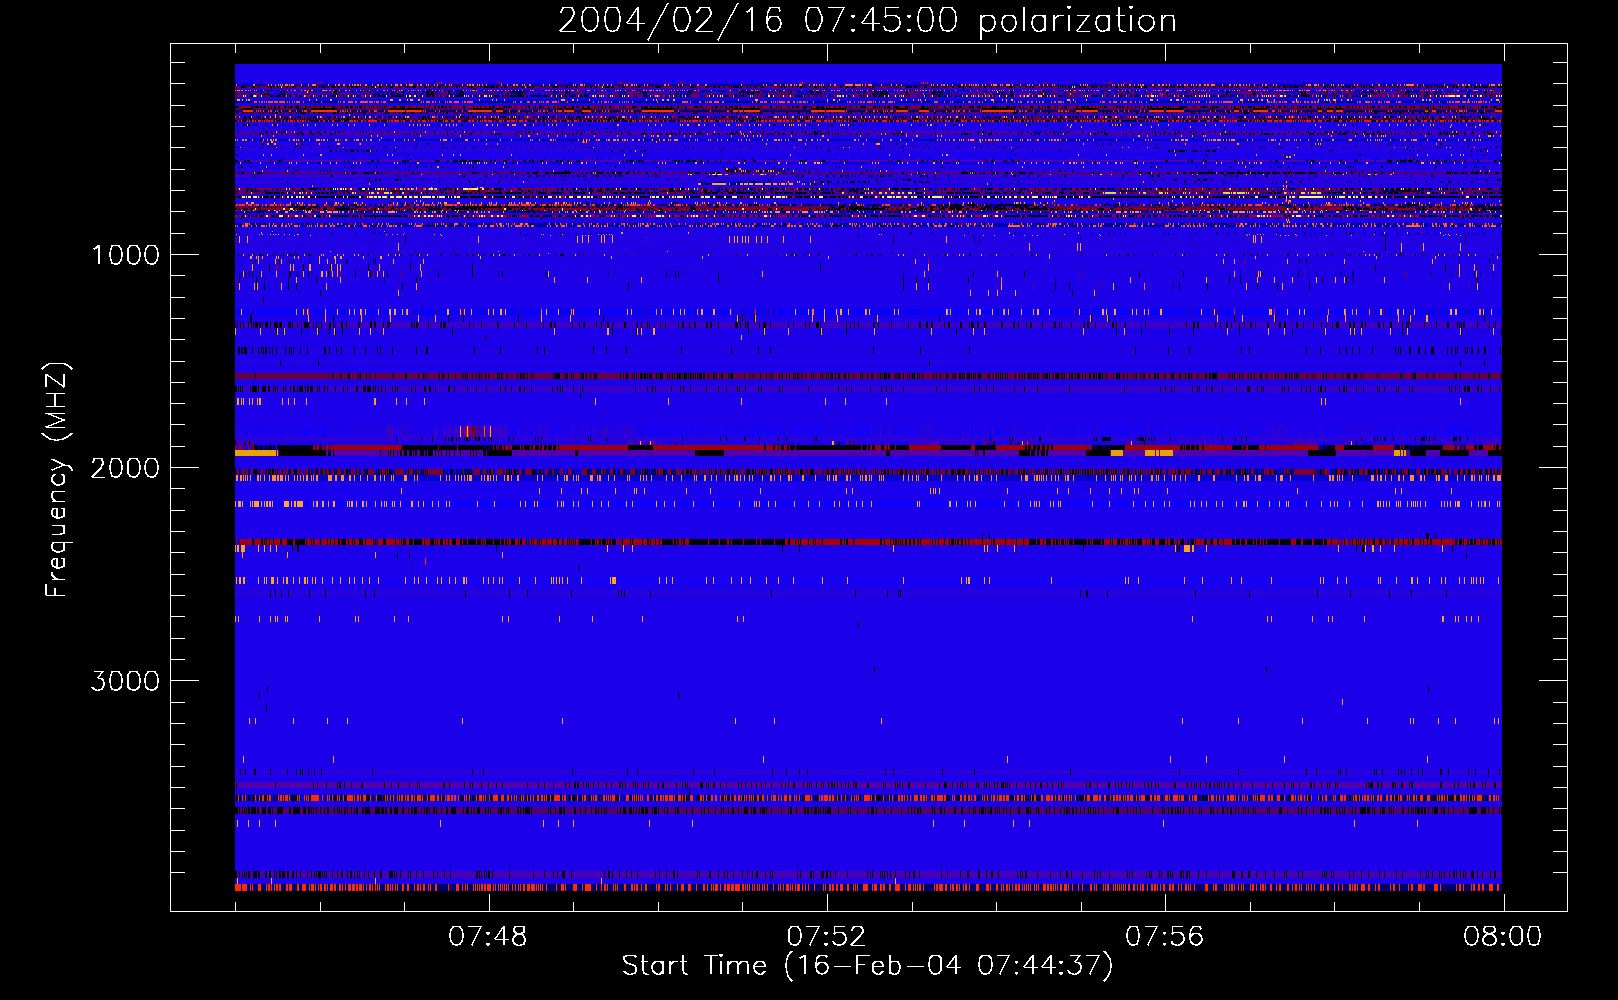Click the "08:00" time tick label

1503,937
